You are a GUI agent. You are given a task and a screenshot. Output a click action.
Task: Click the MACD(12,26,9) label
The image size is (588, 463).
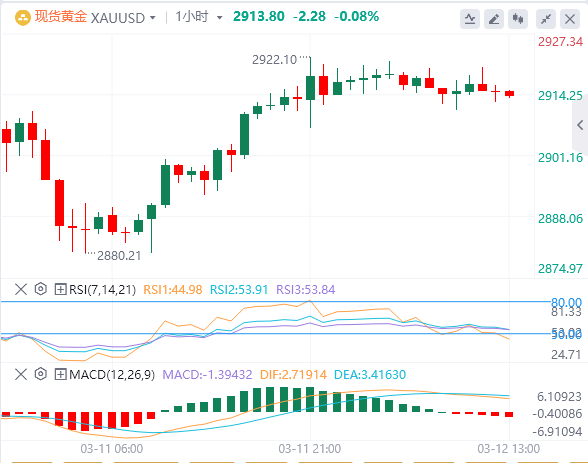pos(112,375)
